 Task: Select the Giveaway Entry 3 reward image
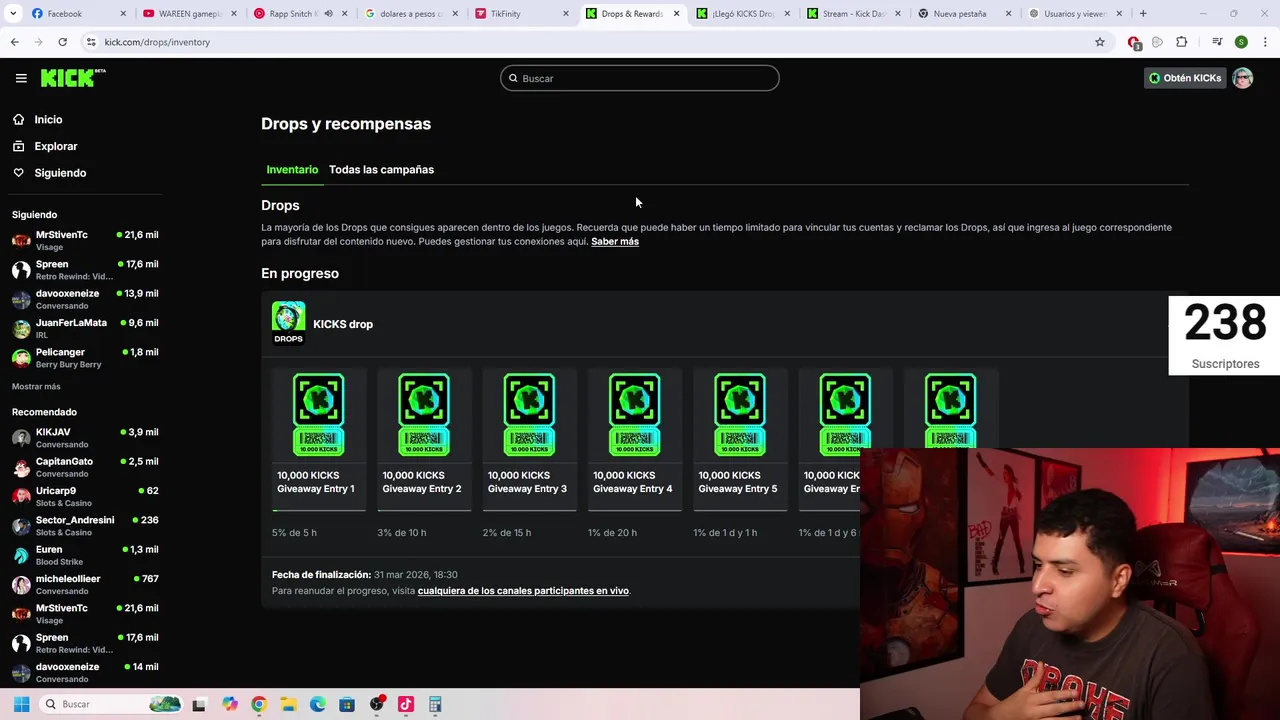[x=529, y=414]
